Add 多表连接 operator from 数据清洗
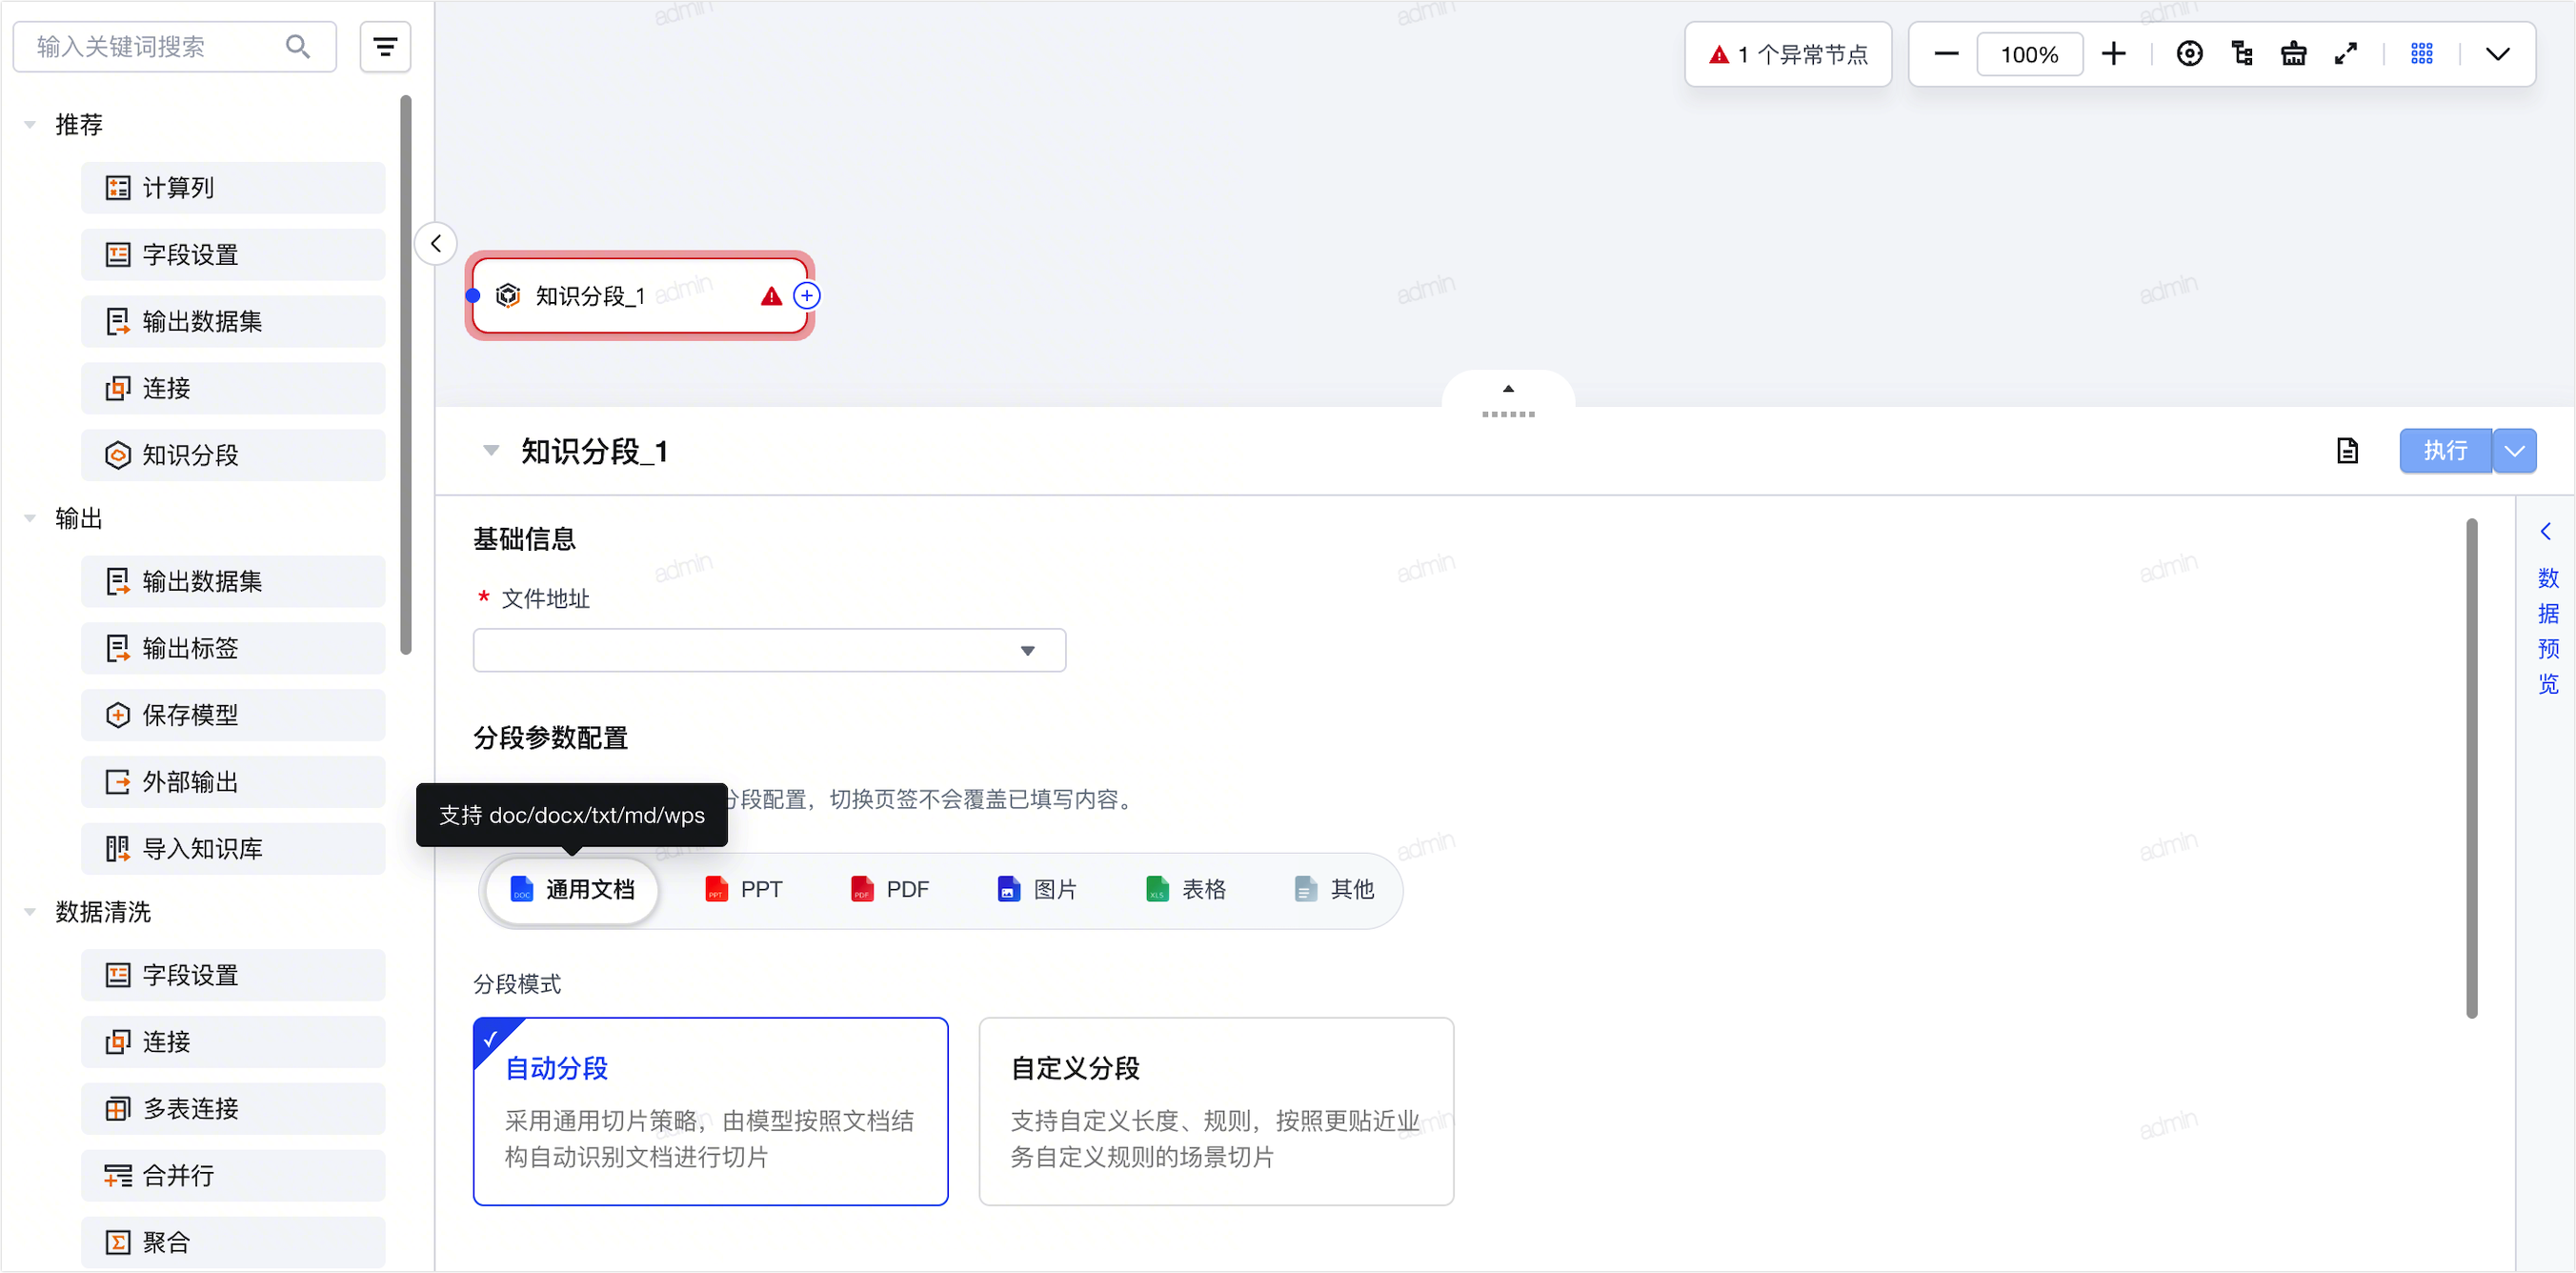2576x1273 pixels. [x=233, y=1109]
